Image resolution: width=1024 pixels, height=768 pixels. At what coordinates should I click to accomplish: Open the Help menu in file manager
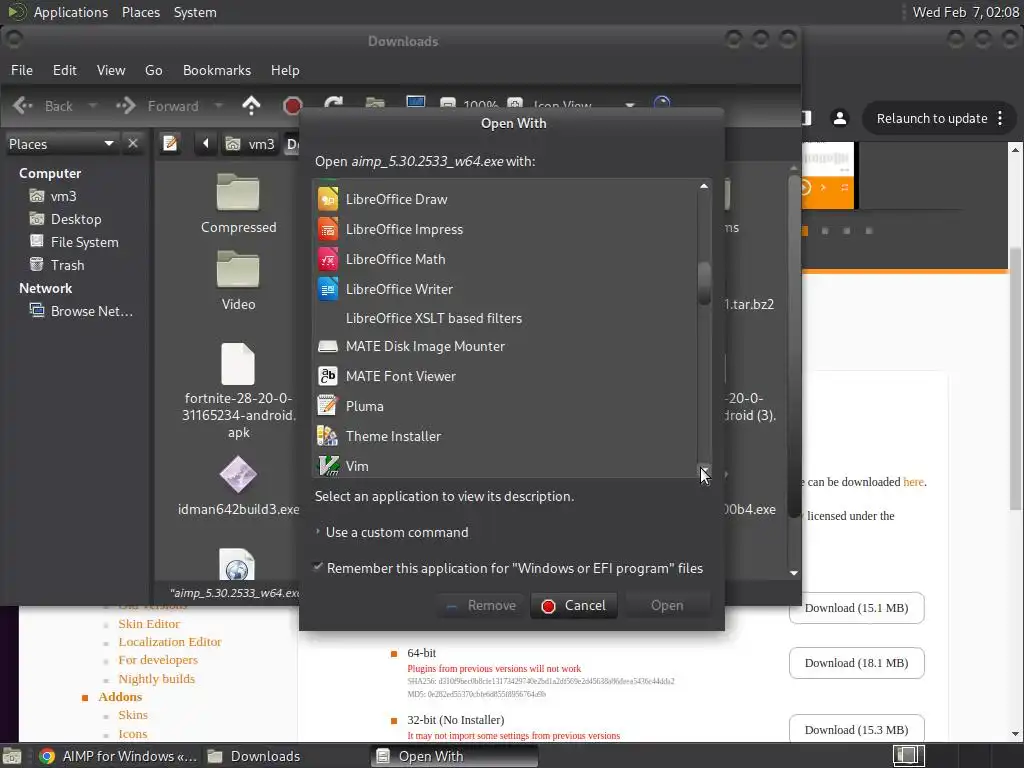285,70
